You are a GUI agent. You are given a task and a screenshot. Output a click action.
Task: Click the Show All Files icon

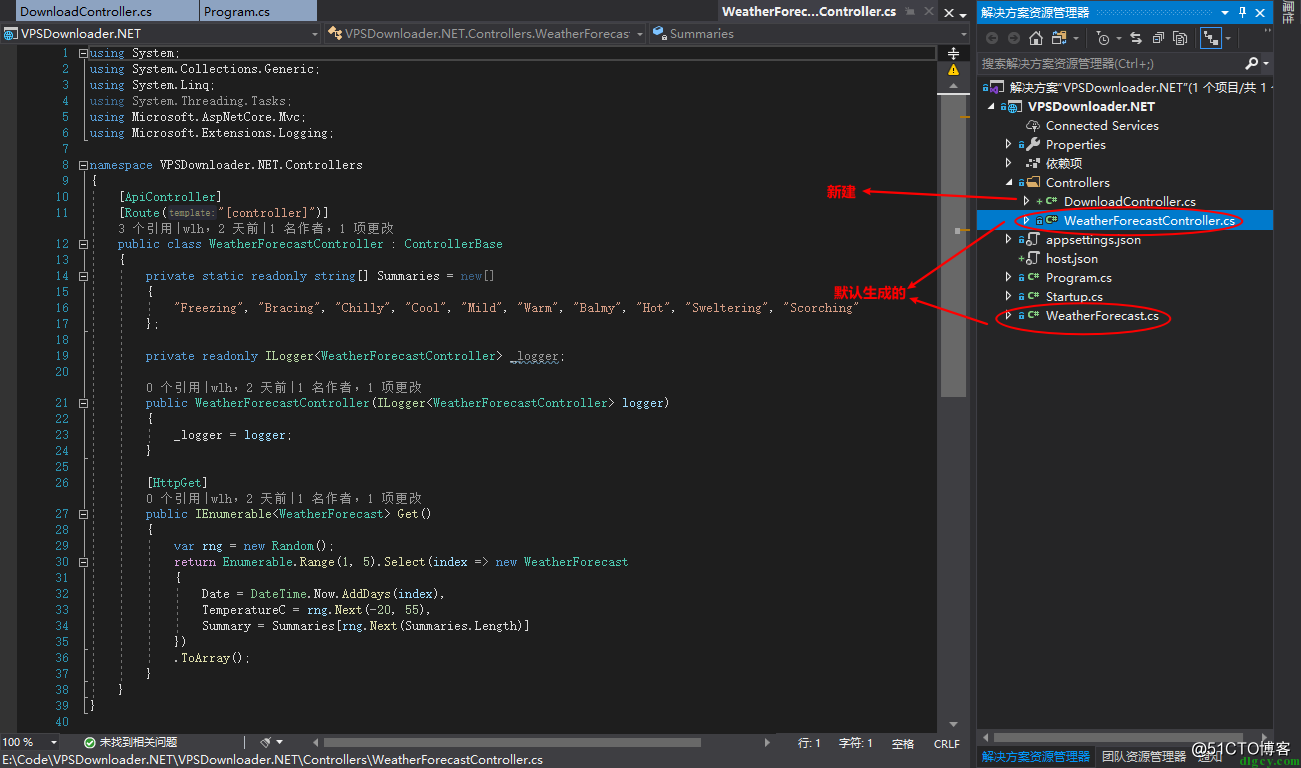(1180, 38)
